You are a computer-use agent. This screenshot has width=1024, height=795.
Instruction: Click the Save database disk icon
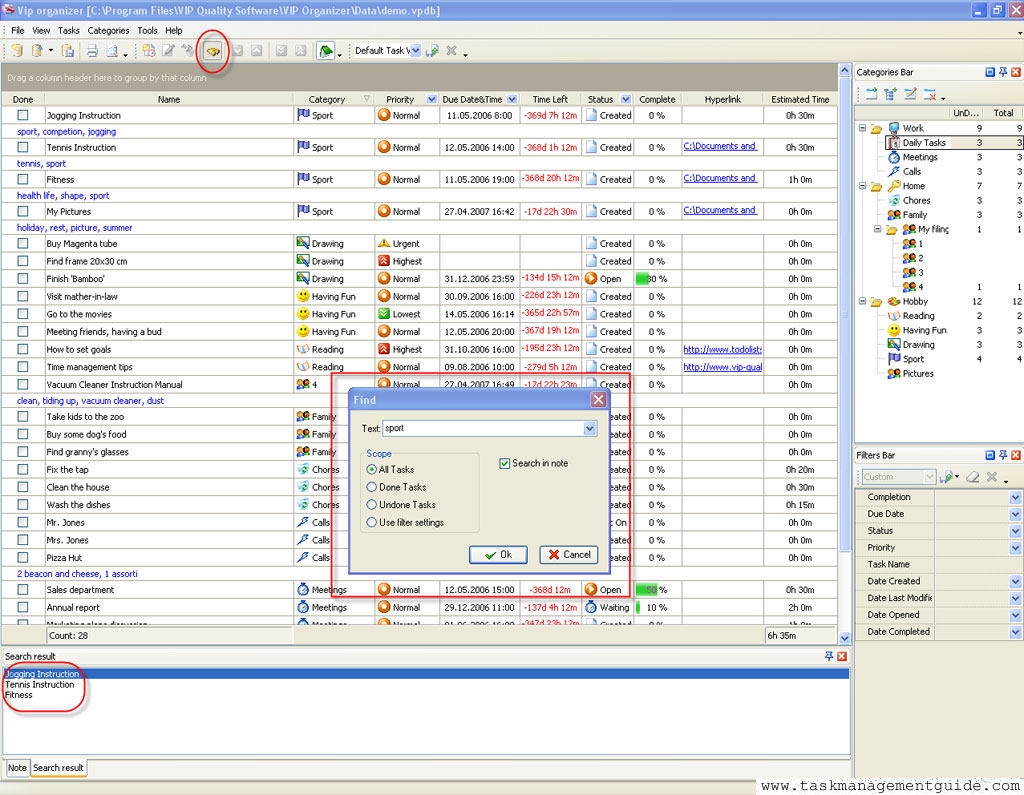(67, 51)
